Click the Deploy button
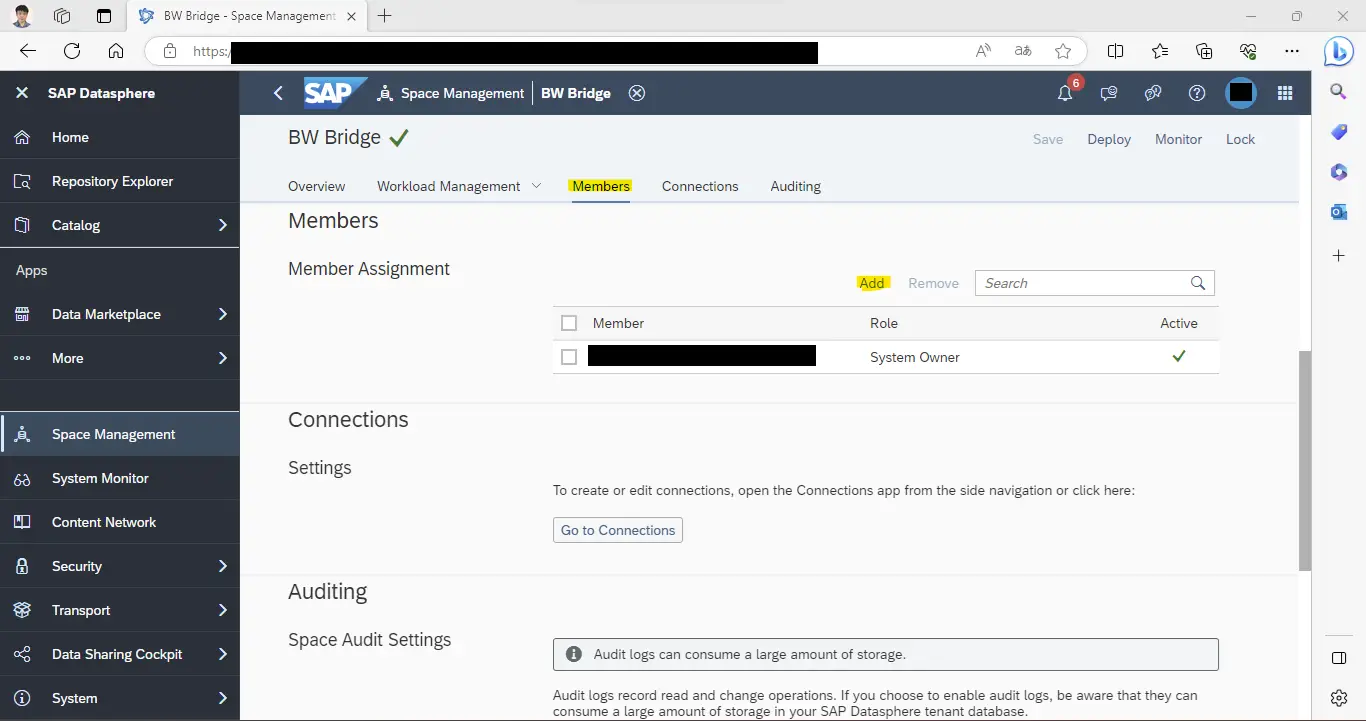 (1109, 139)
